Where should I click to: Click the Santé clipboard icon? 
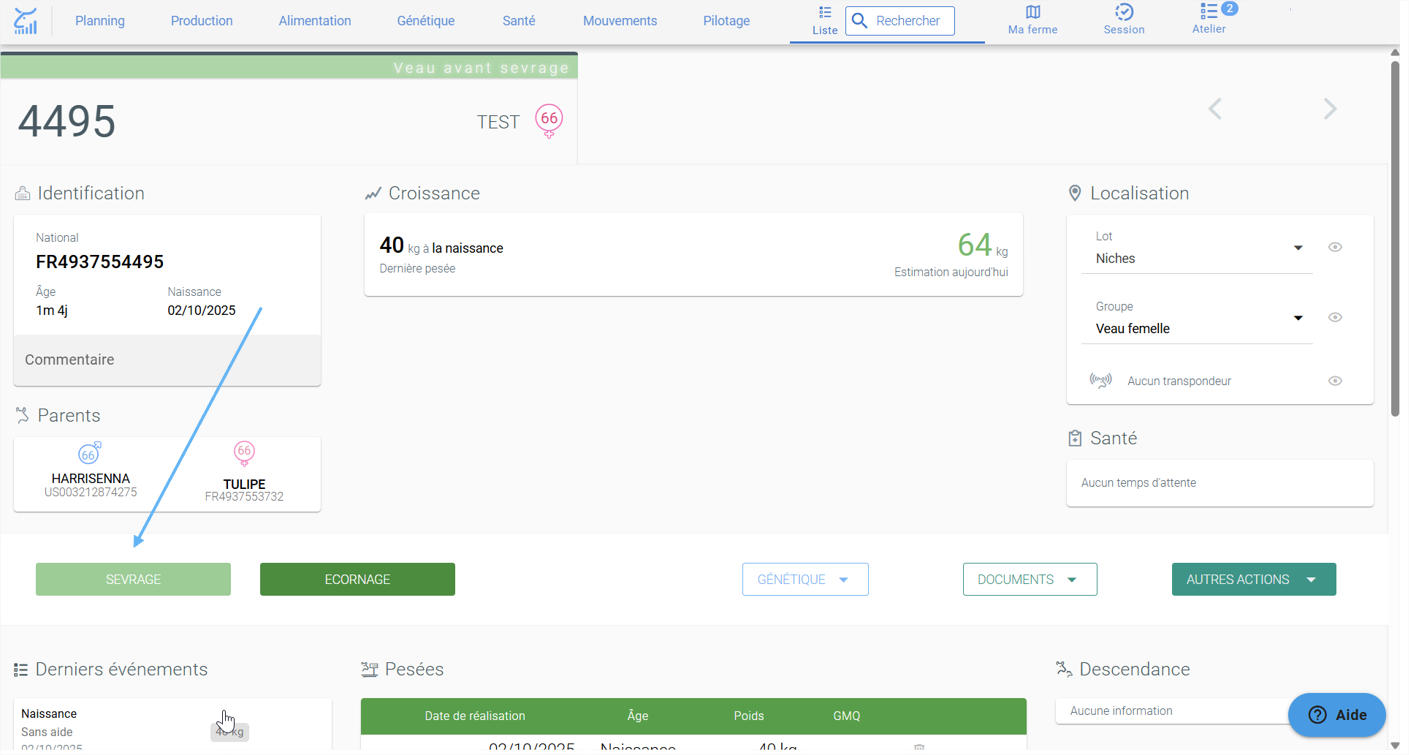1075,438
